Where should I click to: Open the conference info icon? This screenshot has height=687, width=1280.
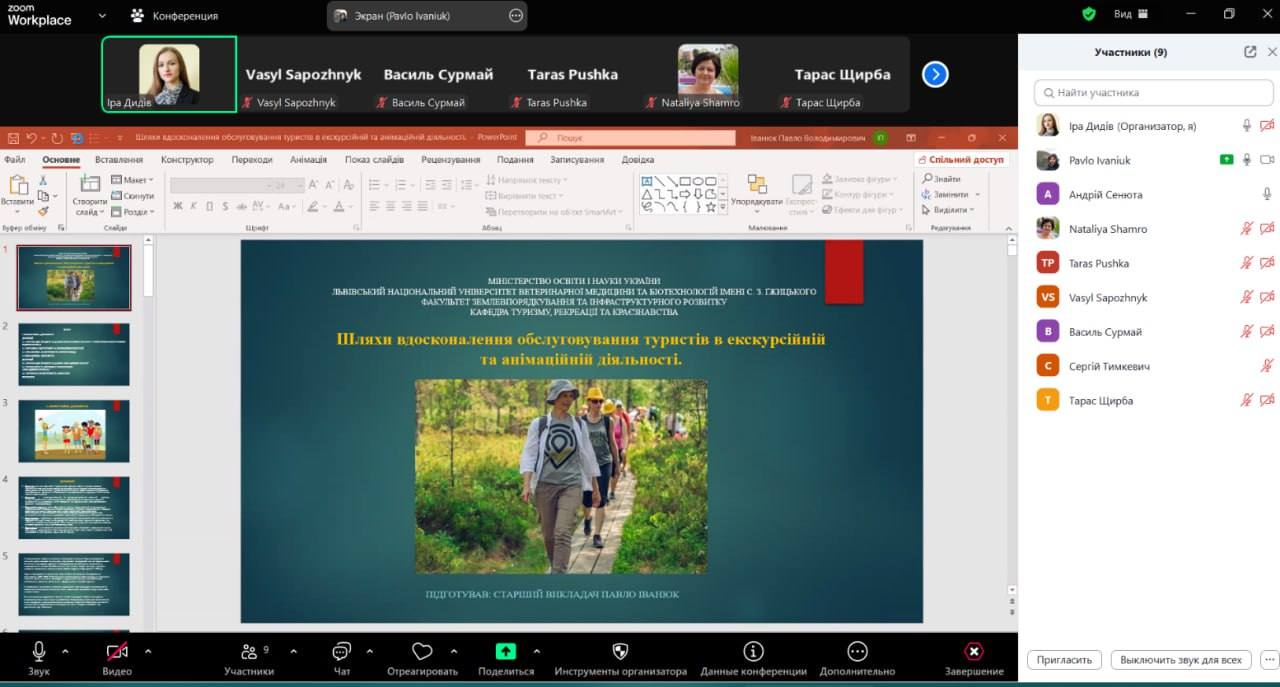point(753,652)
